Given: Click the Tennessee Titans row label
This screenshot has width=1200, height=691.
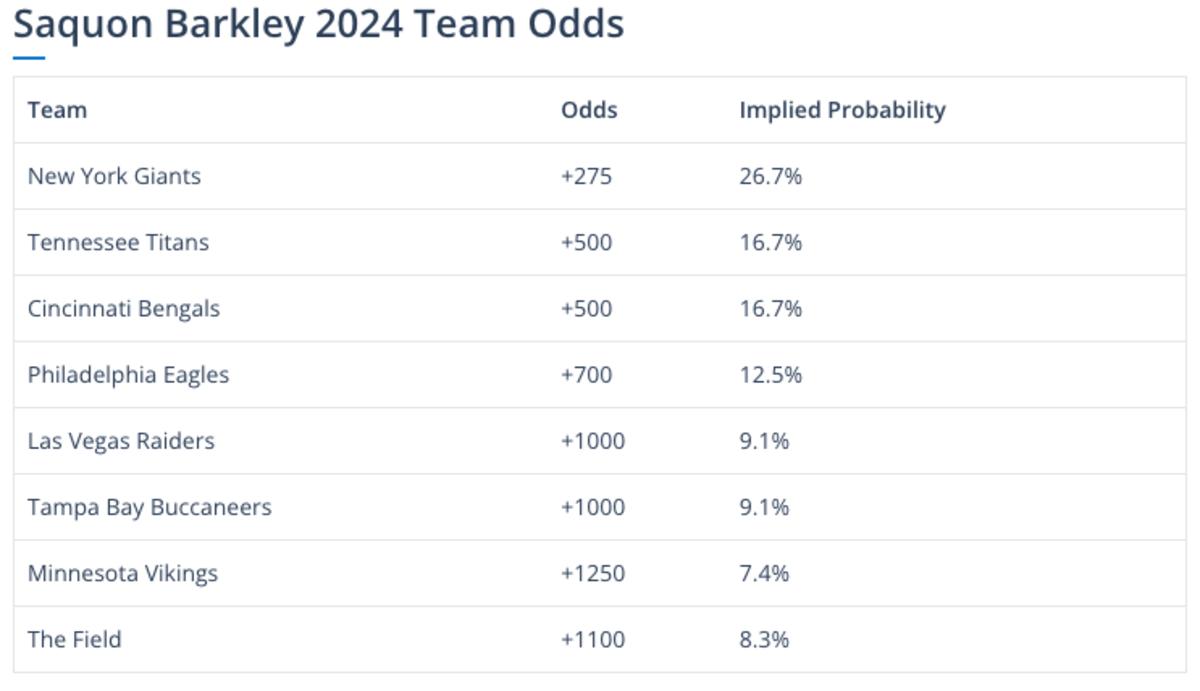Looking at the screenshot, I should pos(118,242).
